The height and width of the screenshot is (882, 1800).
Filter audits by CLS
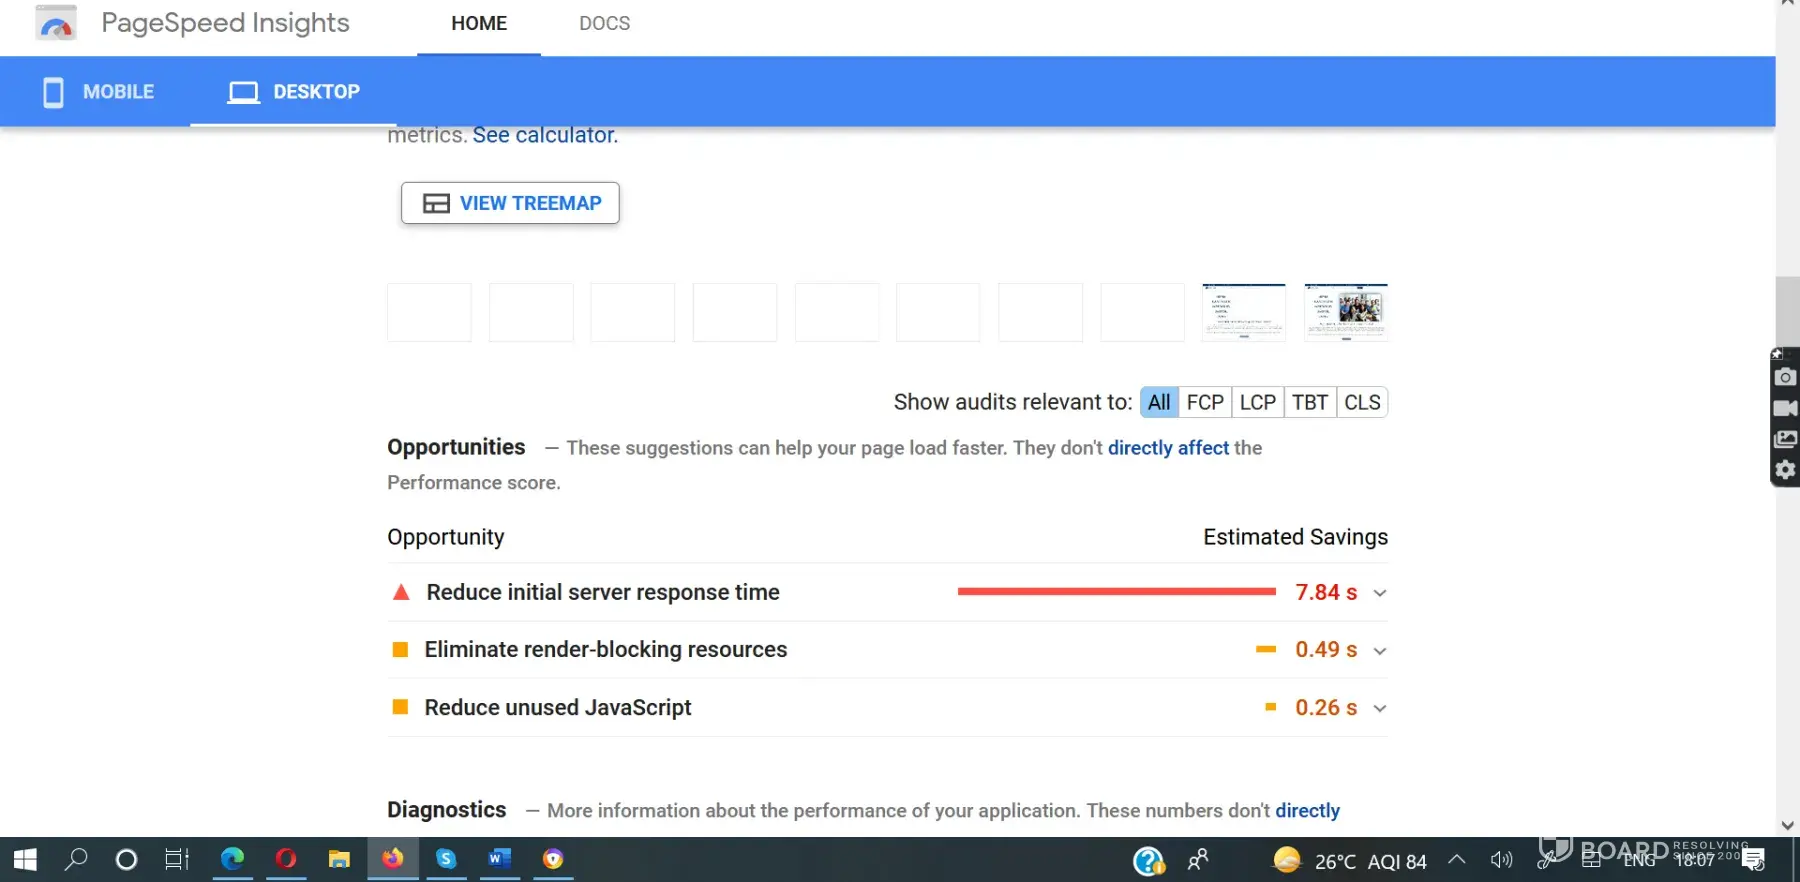coord(1362,402)
